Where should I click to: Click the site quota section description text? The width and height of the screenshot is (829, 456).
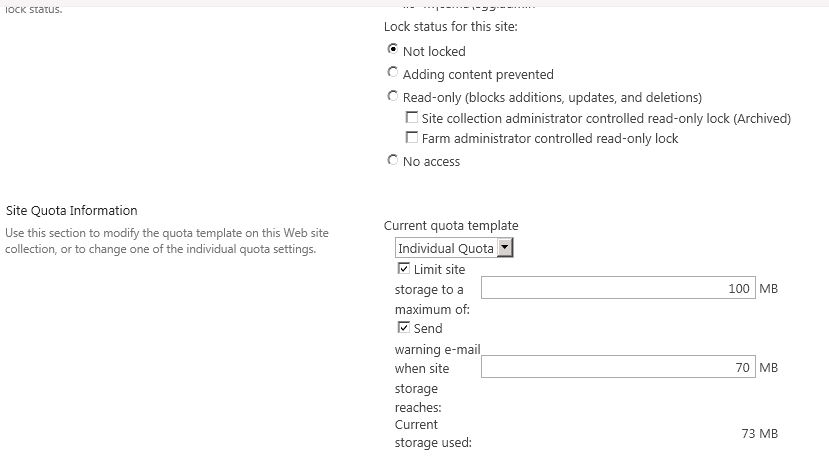coord(166,241)
